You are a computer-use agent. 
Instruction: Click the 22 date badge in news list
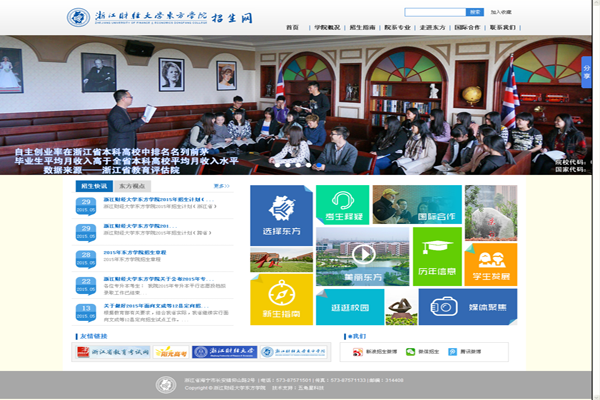[86, 285]
